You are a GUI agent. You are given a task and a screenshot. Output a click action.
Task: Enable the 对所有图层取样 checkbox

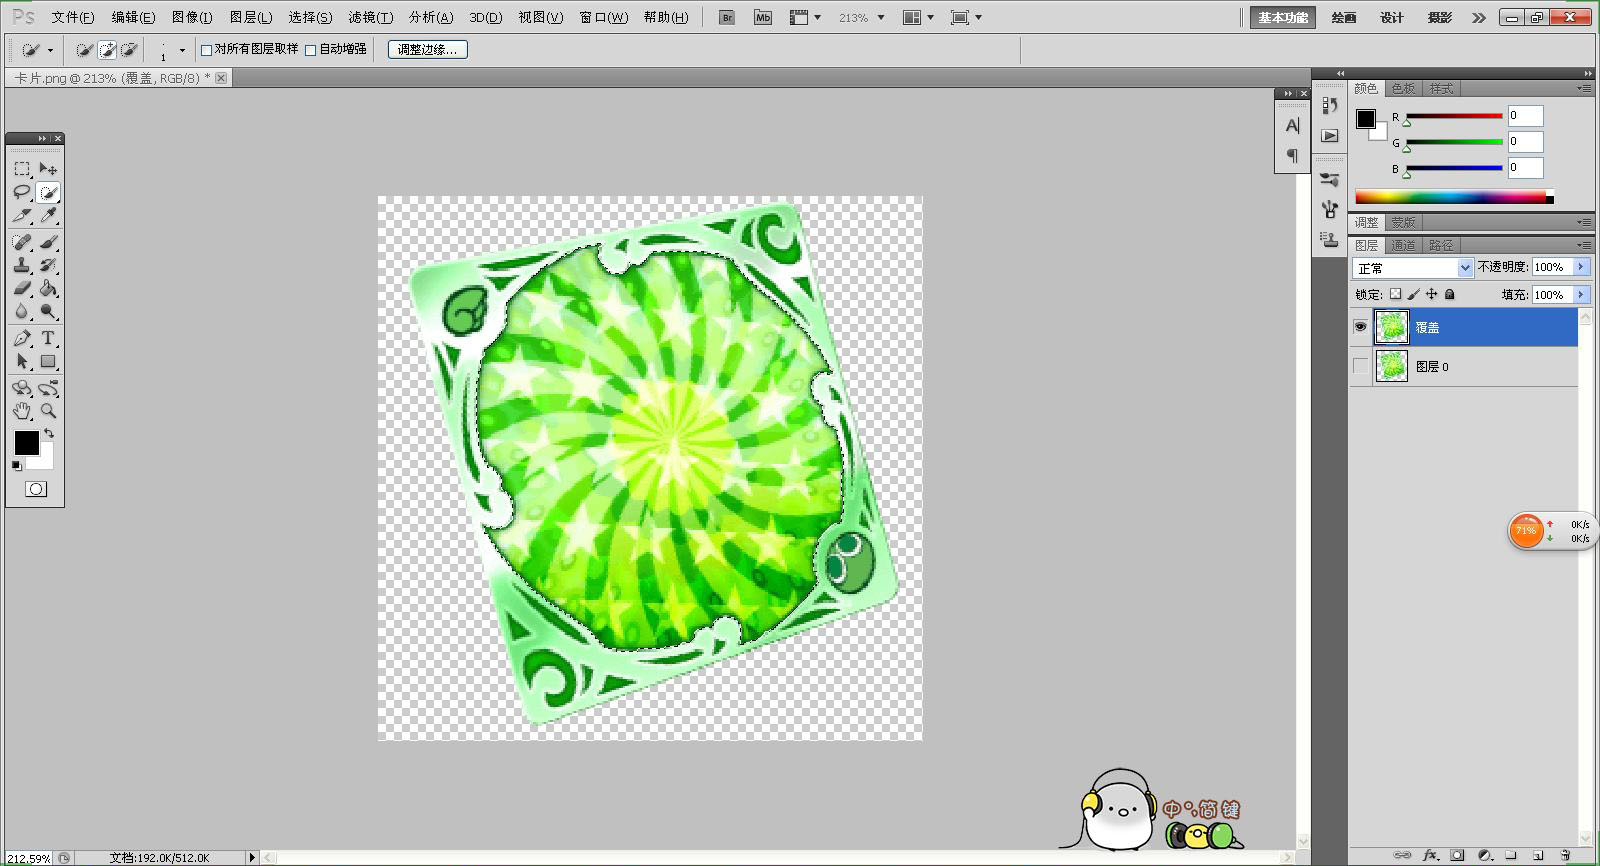pyautogui.click(x=207, y=50)
